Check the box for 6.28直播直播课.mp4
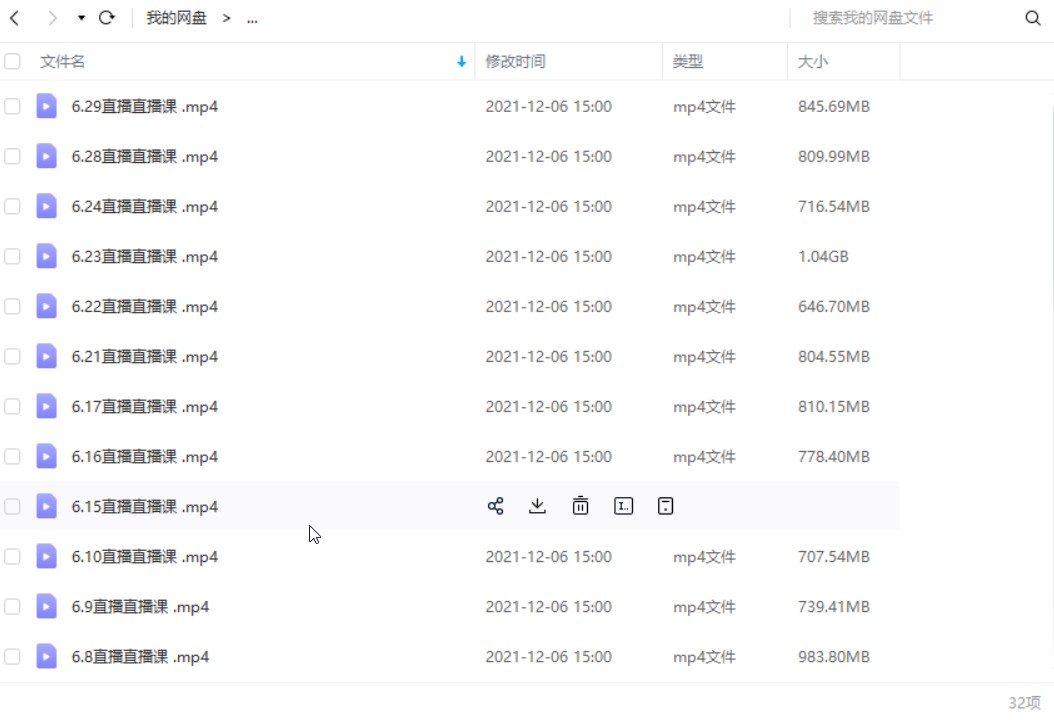The width and height of the screenshot is (1054, 720). click(12, 156)
